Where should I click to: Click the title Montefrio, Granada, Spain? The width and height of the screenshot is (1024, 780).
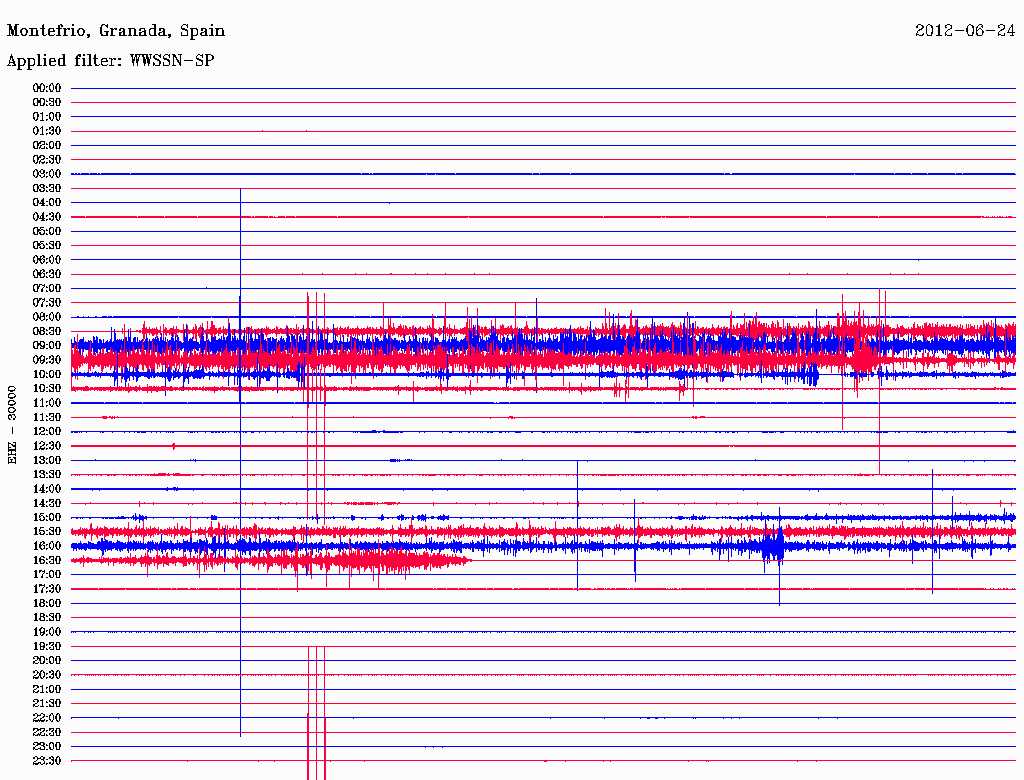116,31
